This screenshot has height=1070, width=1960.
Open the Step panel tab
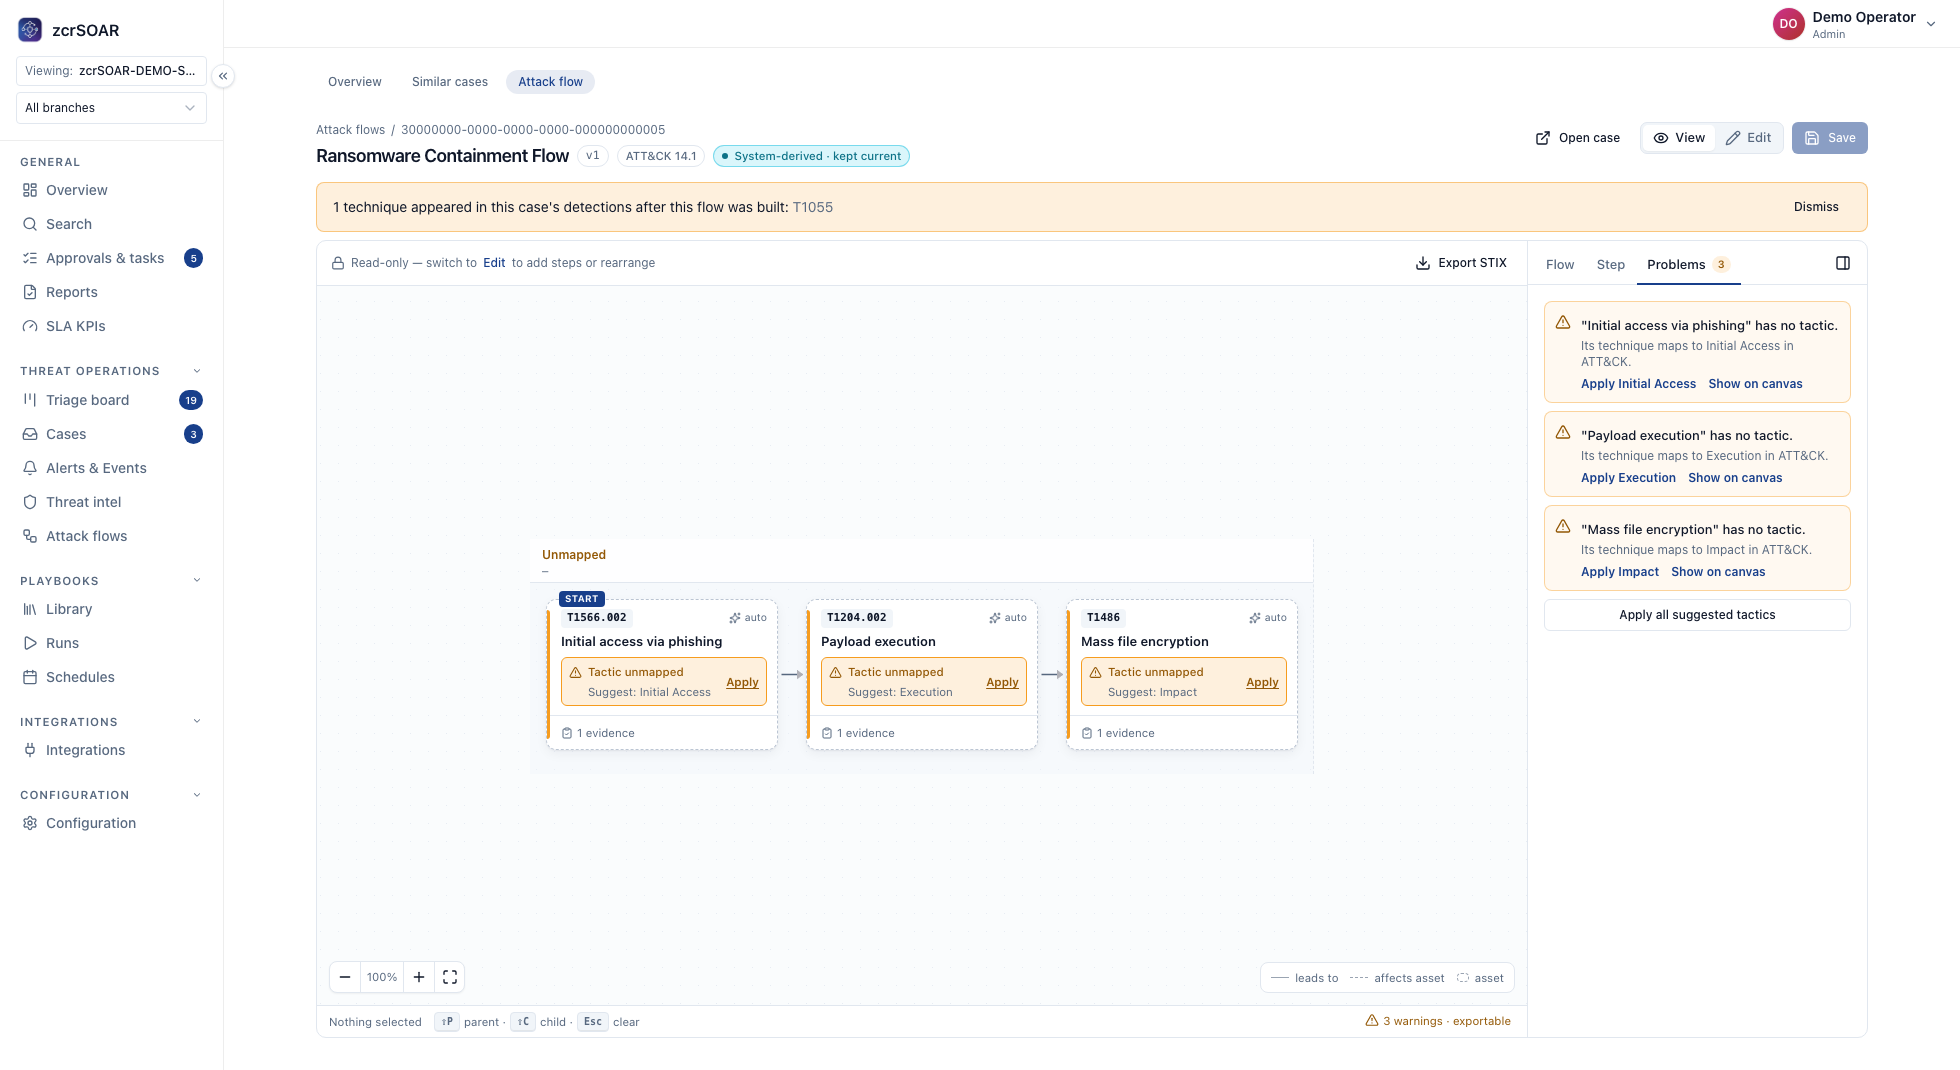pyautogui.click(x=1610, y=264)
